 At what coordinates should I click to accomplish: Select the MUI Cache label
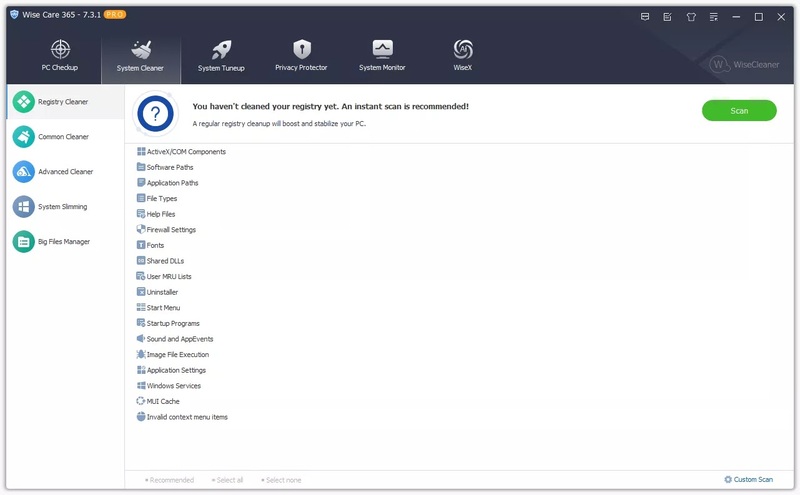(x=163, y=402)
